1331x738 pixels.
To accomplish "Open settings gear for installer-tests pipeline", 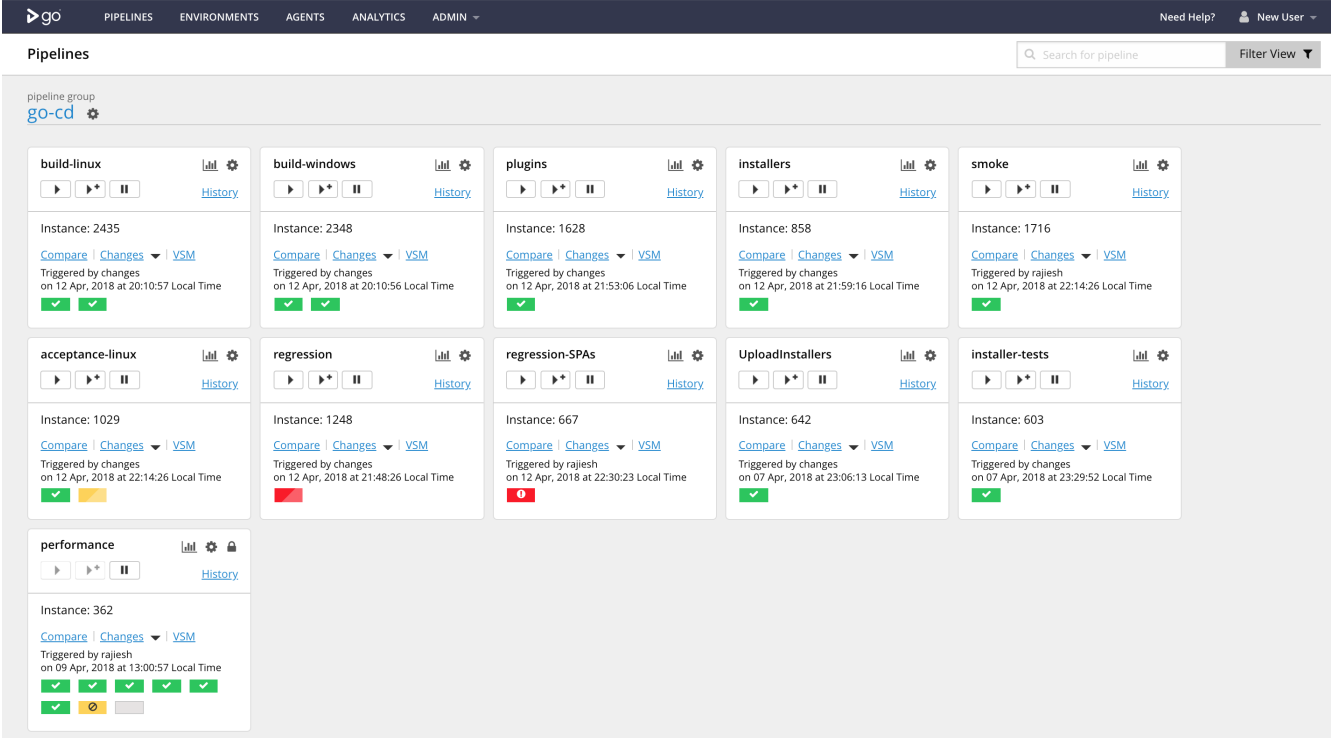I will coord(1163,355).
